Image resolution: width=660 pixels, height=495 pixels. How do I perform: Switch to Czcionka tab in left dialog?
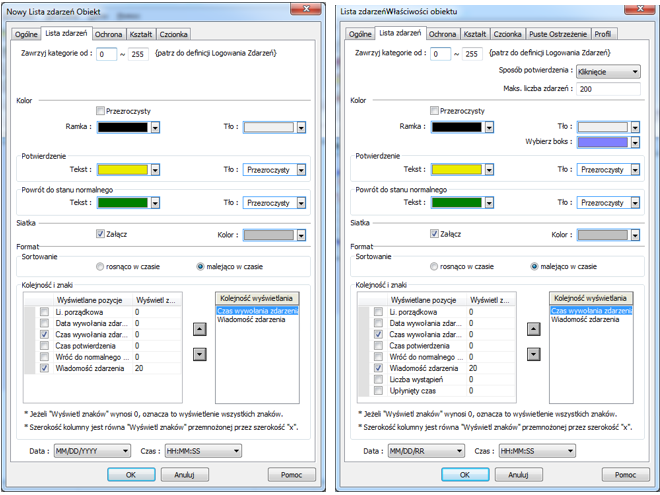pyautogui.click(x=173, y=34)
